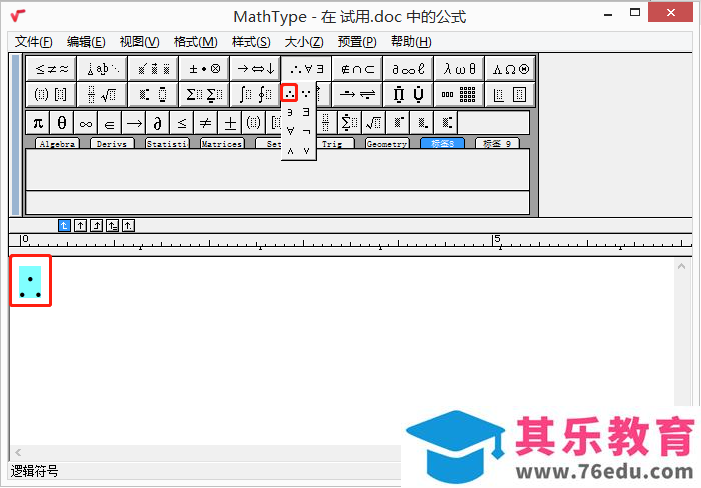Insert the therefore symbol ∴ from the popup
Viewport: 701px width, 488px height.
[x=290, y=93]
